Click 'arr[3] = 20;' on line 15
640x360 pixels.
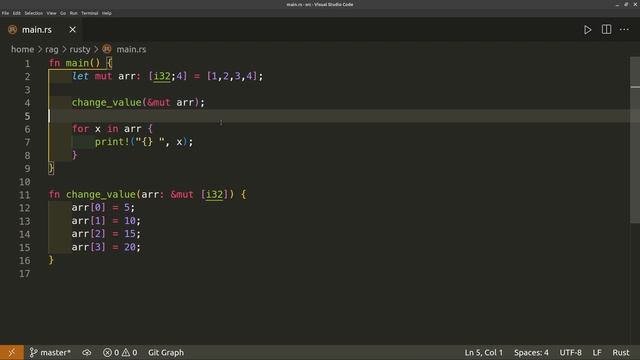(106, 247)
